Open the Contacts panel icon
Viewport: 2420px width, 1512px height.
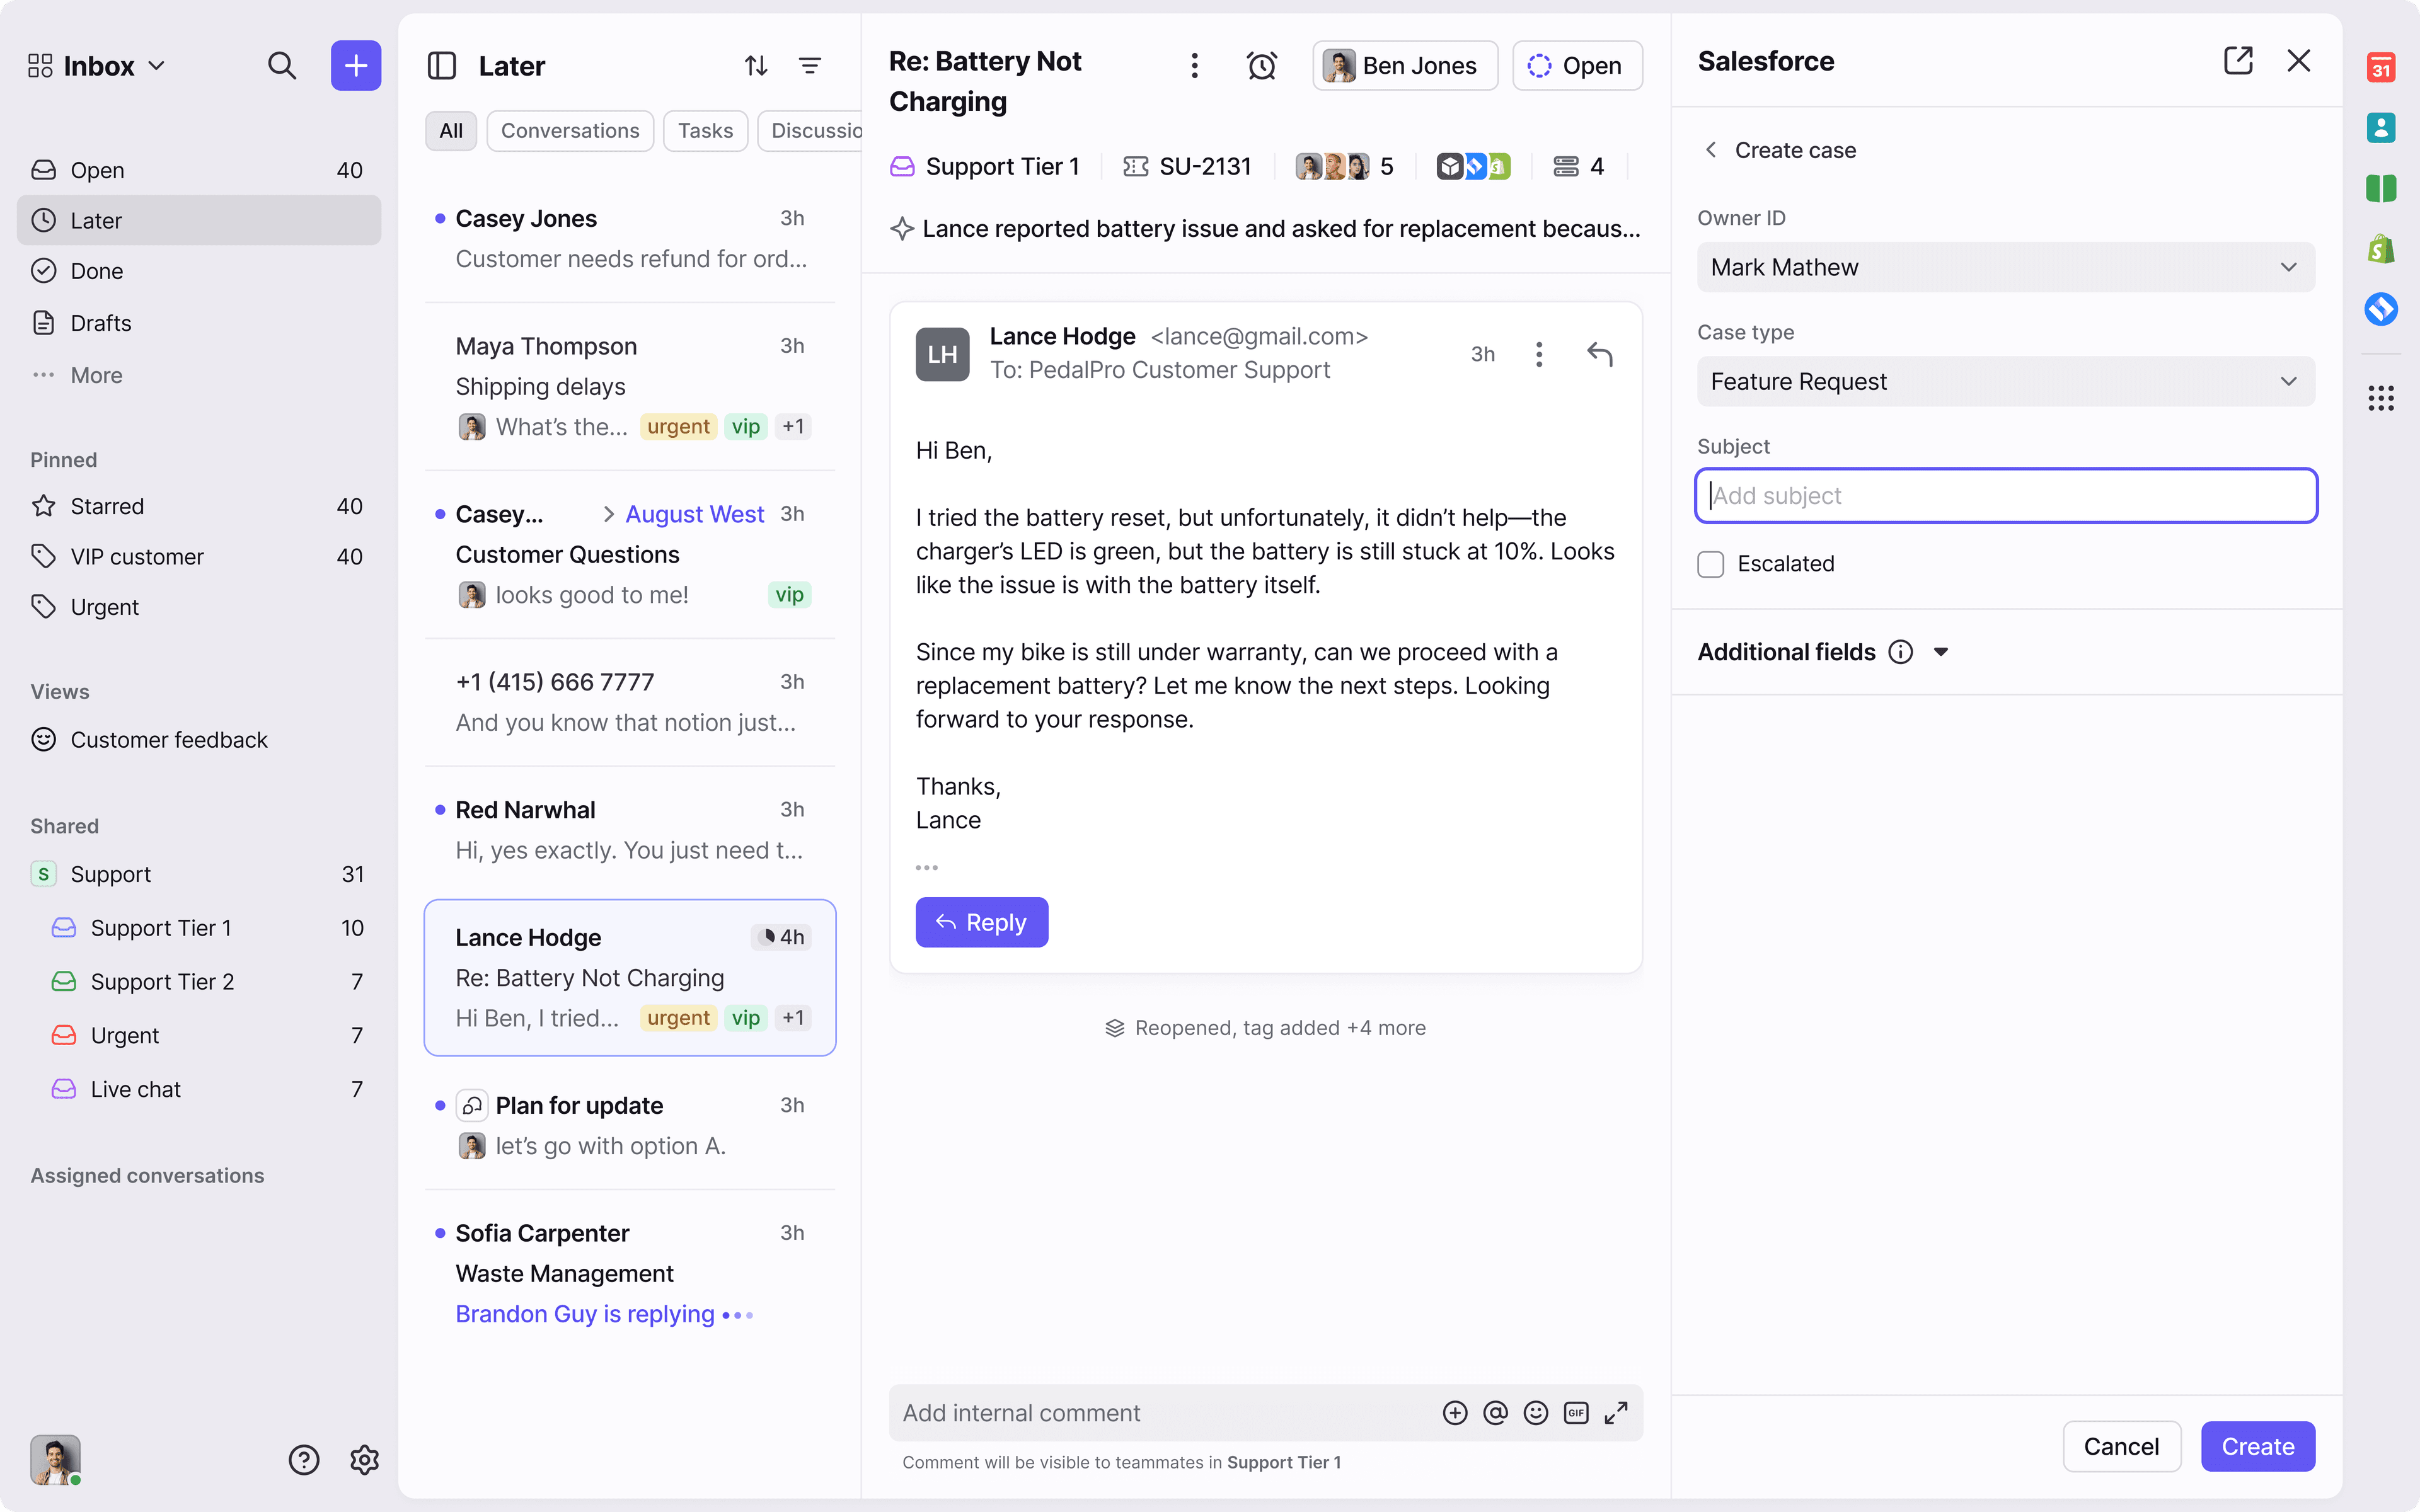tap(2381, 127)
